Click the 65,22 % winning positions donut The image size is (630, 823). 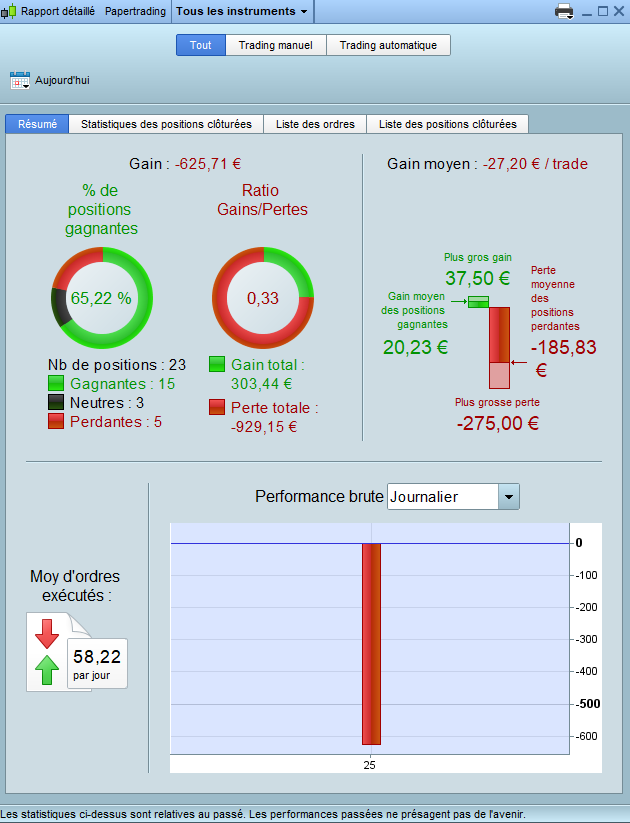click(x=102, y=298)
